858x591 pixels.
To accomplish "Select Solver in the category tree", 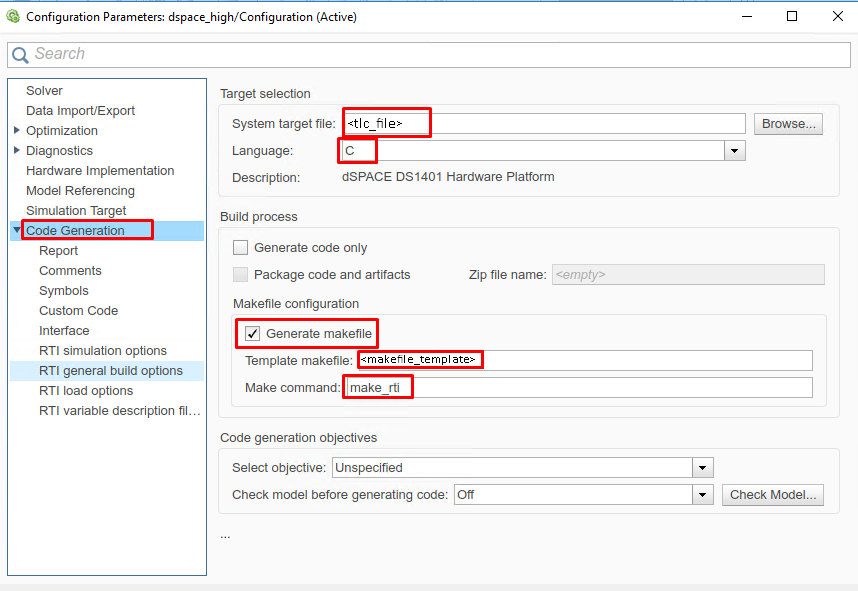I will [x=44, y=91].
